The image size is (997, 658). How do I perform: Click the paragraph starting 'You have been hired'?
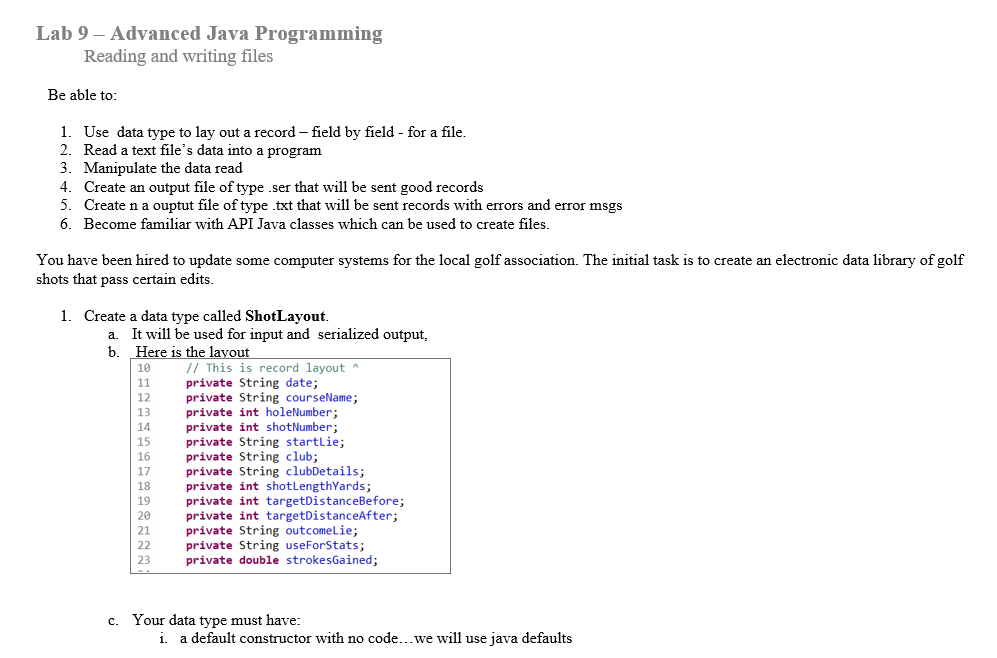coord(500,270)
